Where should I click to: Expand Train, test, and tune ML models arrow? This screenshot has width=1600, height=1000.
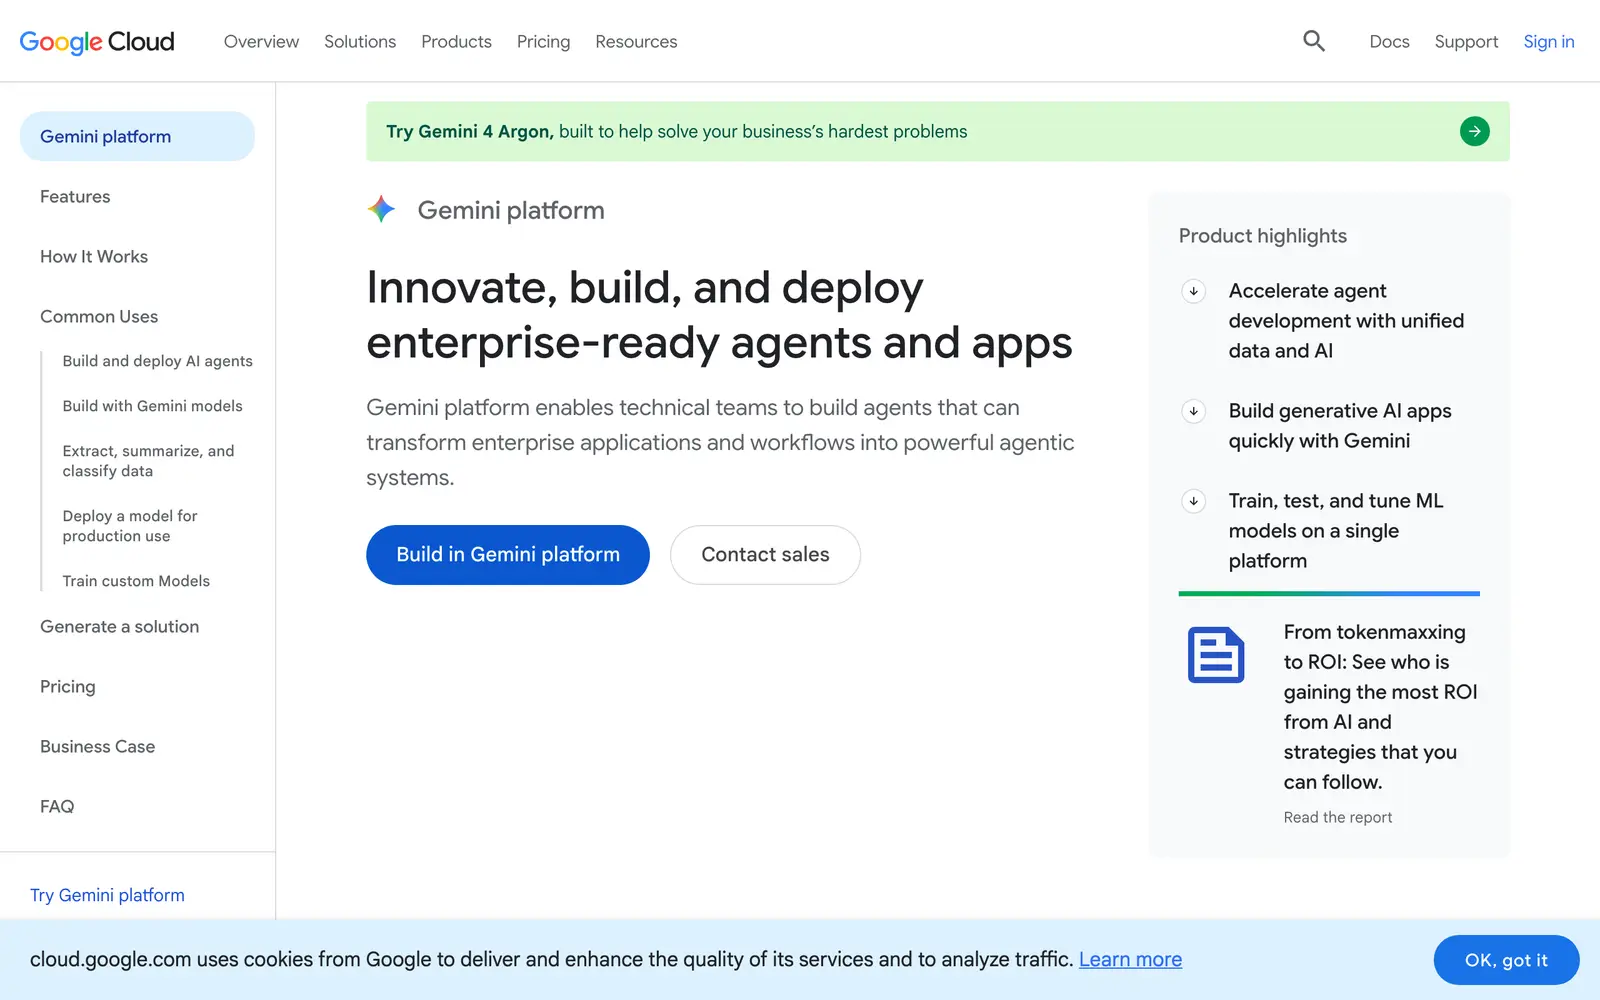pyautogui.click(x=1193, y=501)
